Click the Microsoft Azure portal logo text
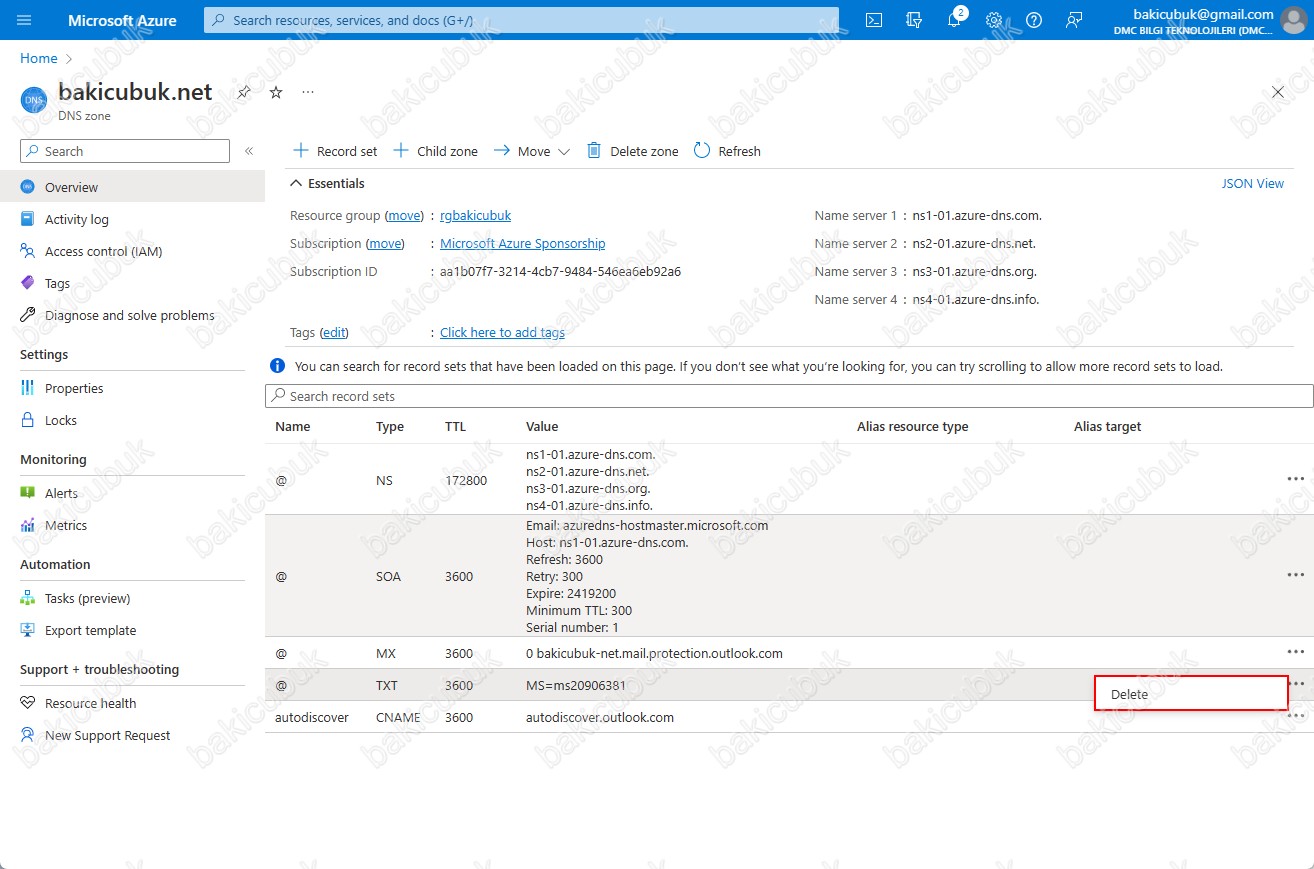The width and height of the screenshot is (1314, 869). click(122, 20)
